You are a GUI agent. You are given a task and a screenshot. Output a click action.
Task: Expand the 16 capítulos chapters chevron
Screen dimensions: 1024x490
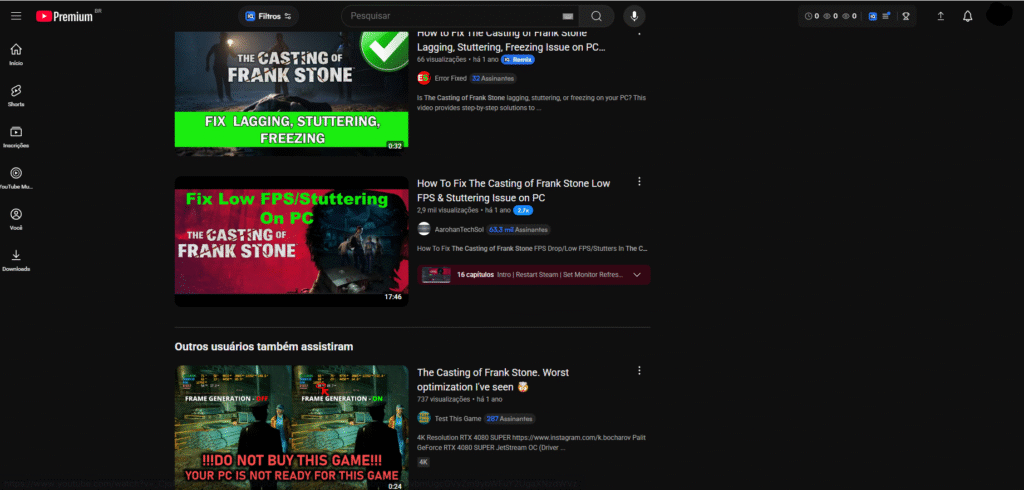click(x=637, y=275)
